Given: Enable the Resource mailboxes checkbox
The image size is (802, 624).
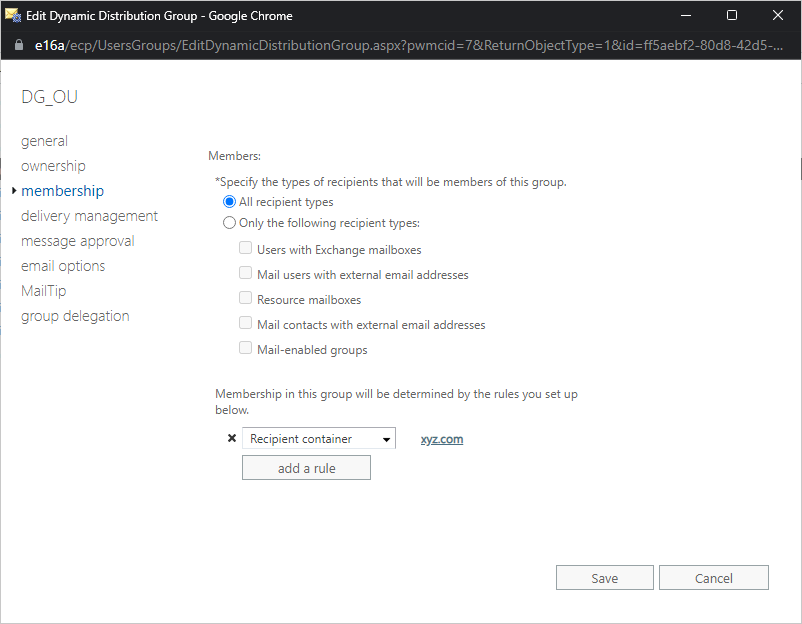Looking at the screenshot, I should [x=245, y=297].
